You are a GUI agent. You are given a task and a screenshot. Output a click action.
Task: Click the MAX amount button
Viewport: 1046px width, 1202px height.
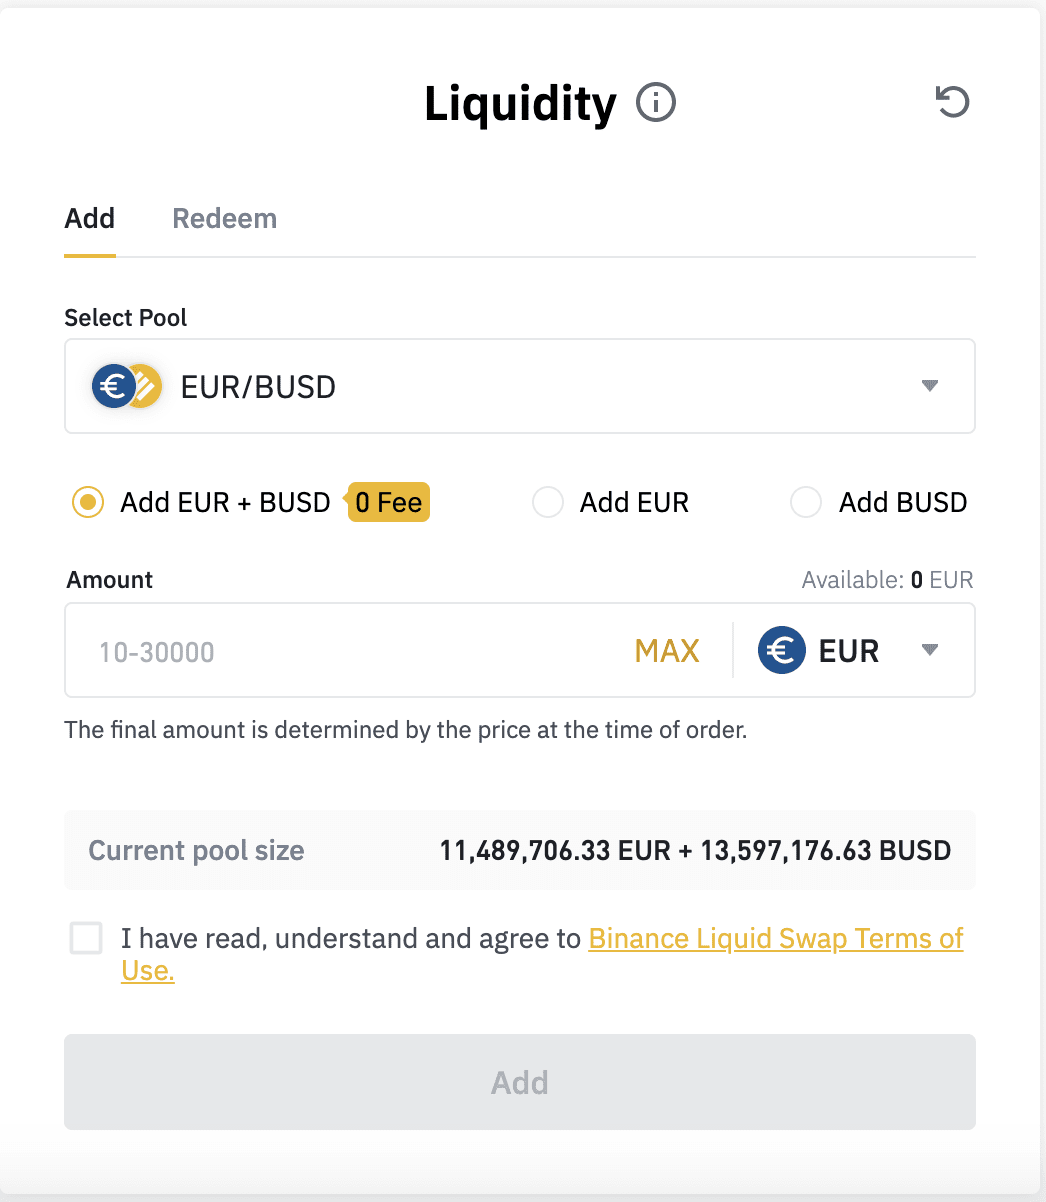click(667, 651)
